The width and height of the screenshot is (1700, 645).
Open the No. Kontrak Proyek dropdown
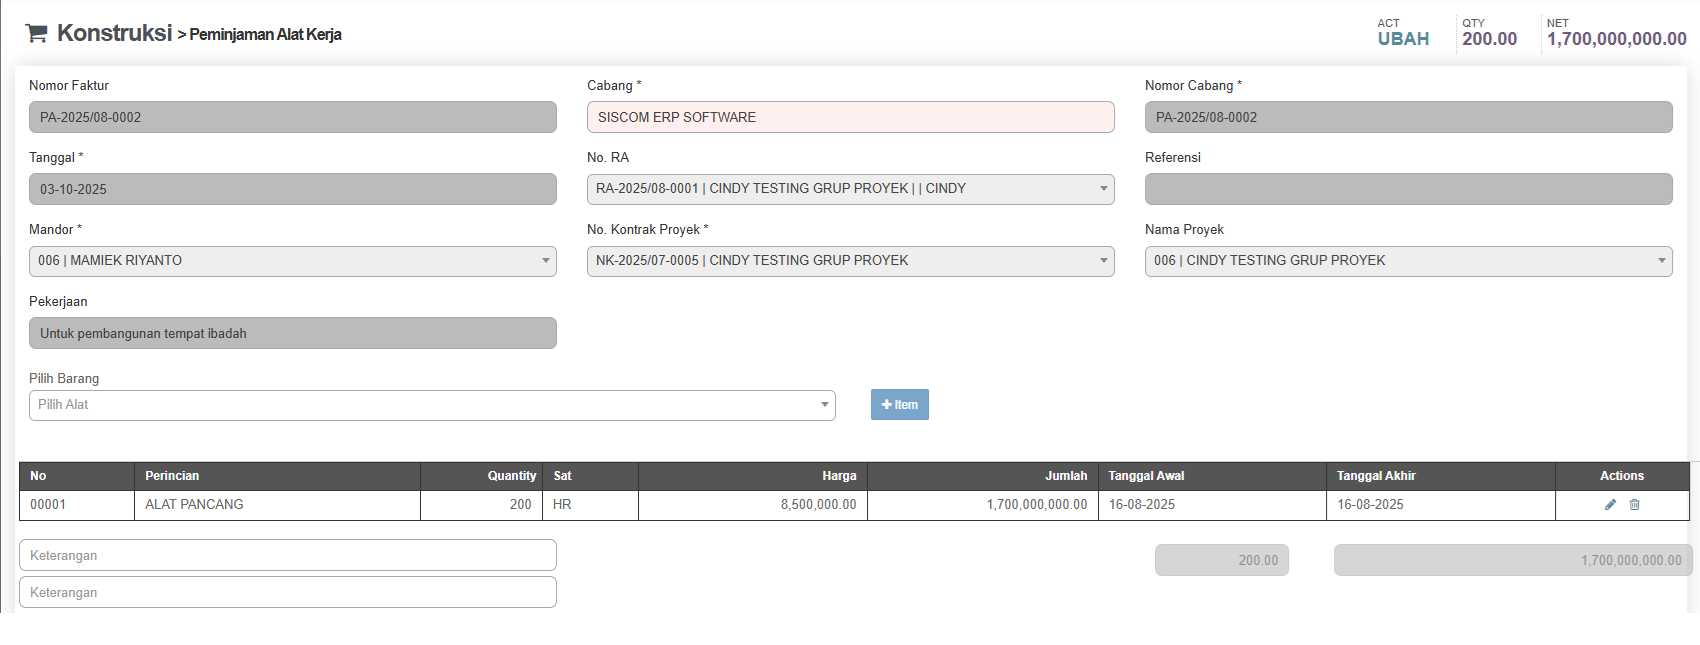(850, 261)
